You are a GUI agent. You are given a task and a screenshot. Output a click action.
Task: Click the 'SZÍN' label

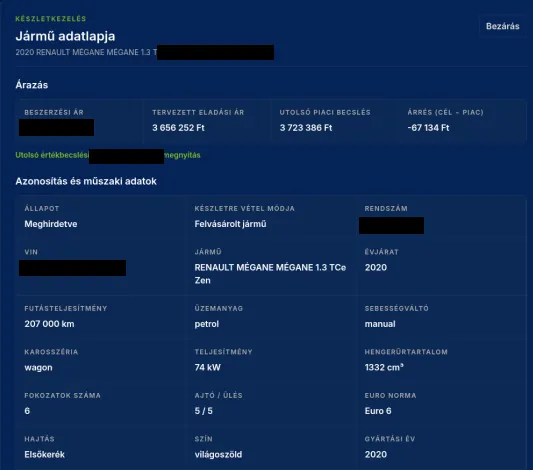tap(203, 439)
